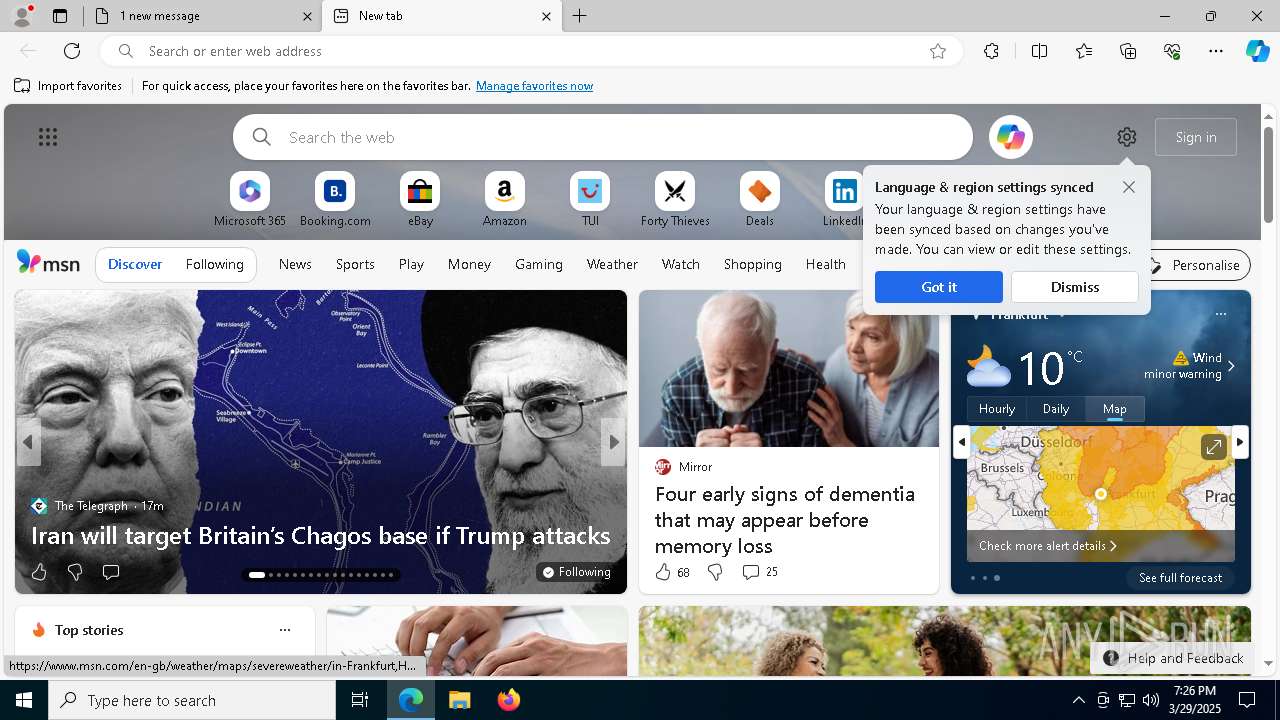Screen dimensions: 1280x720
Task: Open Edge Settings and more menu
Action: pyautogui.click(x=1216, y=51)
